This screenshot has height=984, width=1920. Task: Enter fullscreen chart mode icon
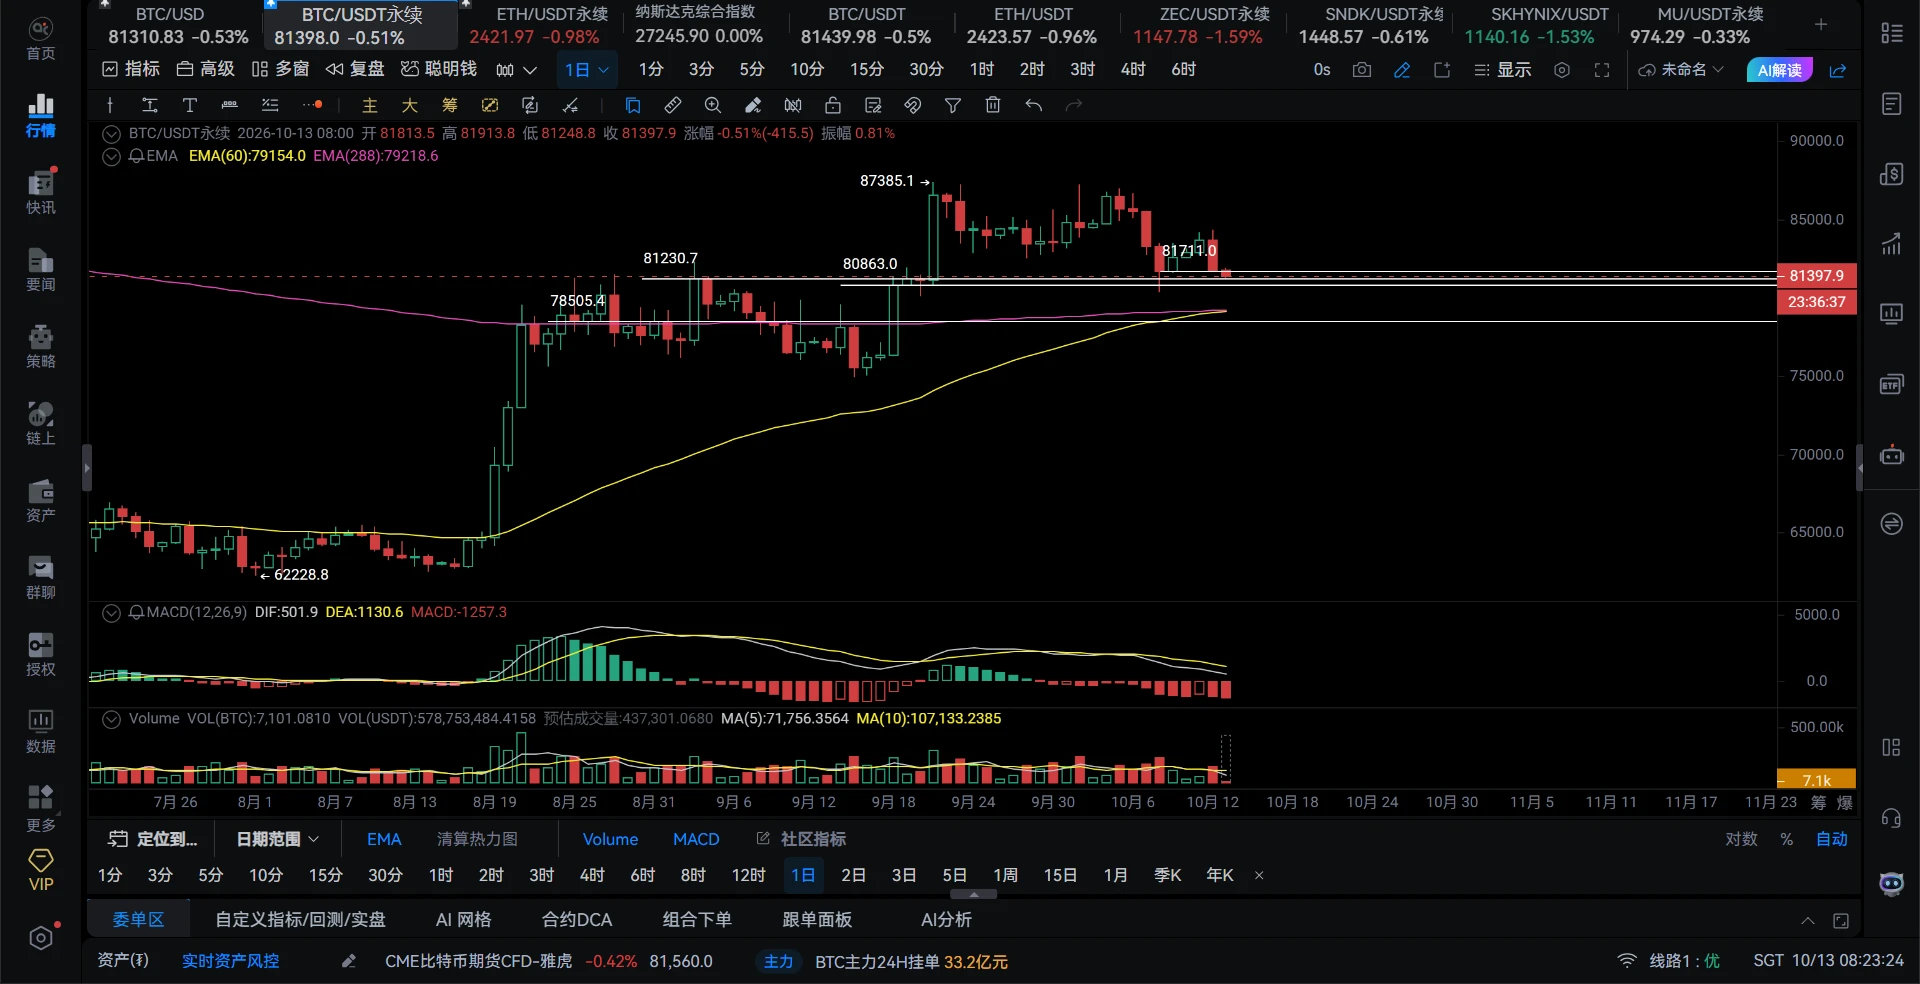[x=1602, y=70]
